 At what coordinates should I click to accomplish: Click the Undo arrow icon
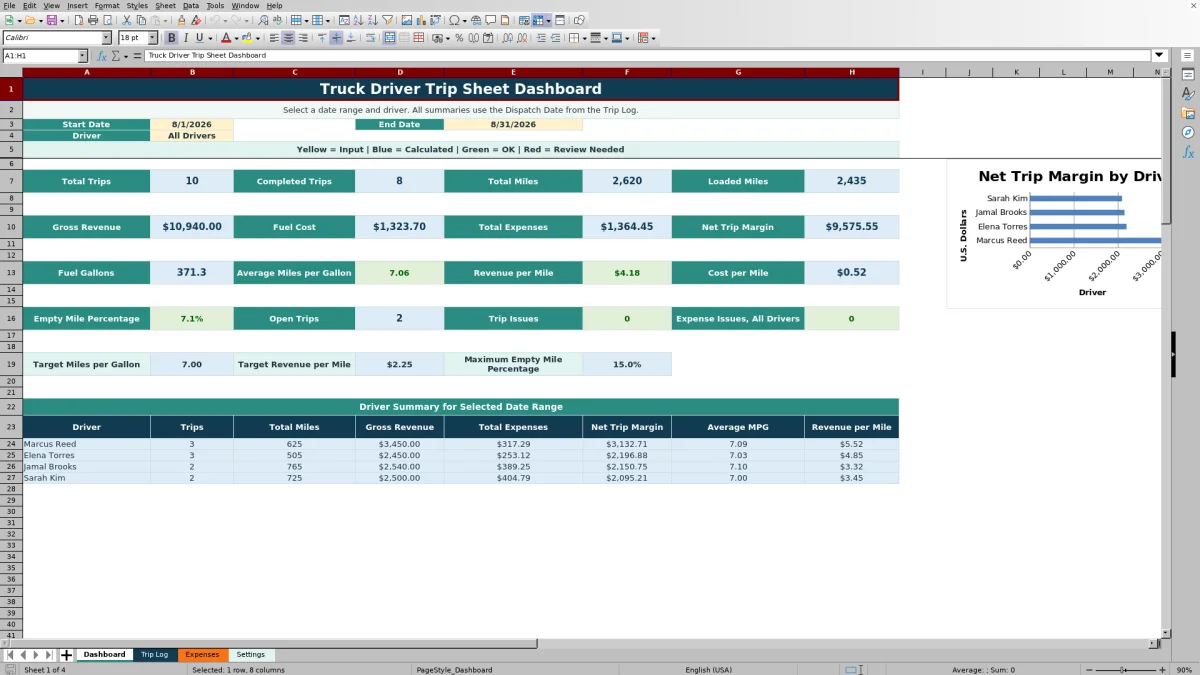tap(214, 20)
